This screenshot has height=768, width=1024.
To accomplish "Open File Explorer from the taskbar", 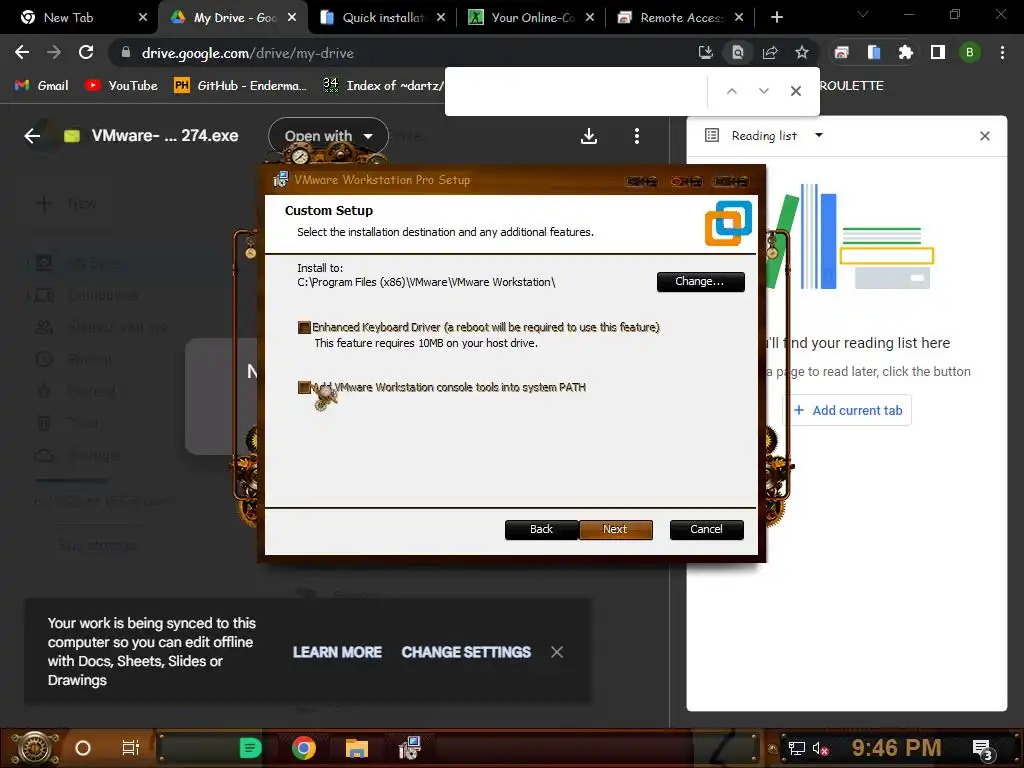I will 357,748.
